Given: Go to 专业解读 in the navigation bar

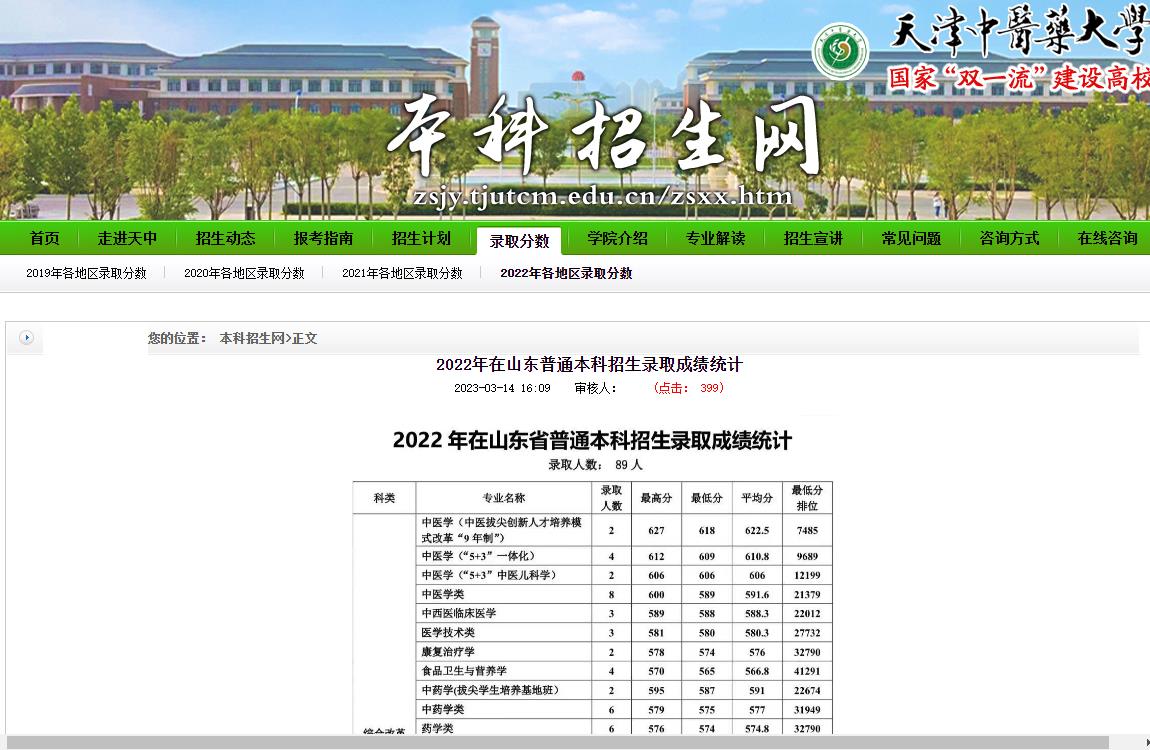Looking at the screenshot, I should 715,238.
